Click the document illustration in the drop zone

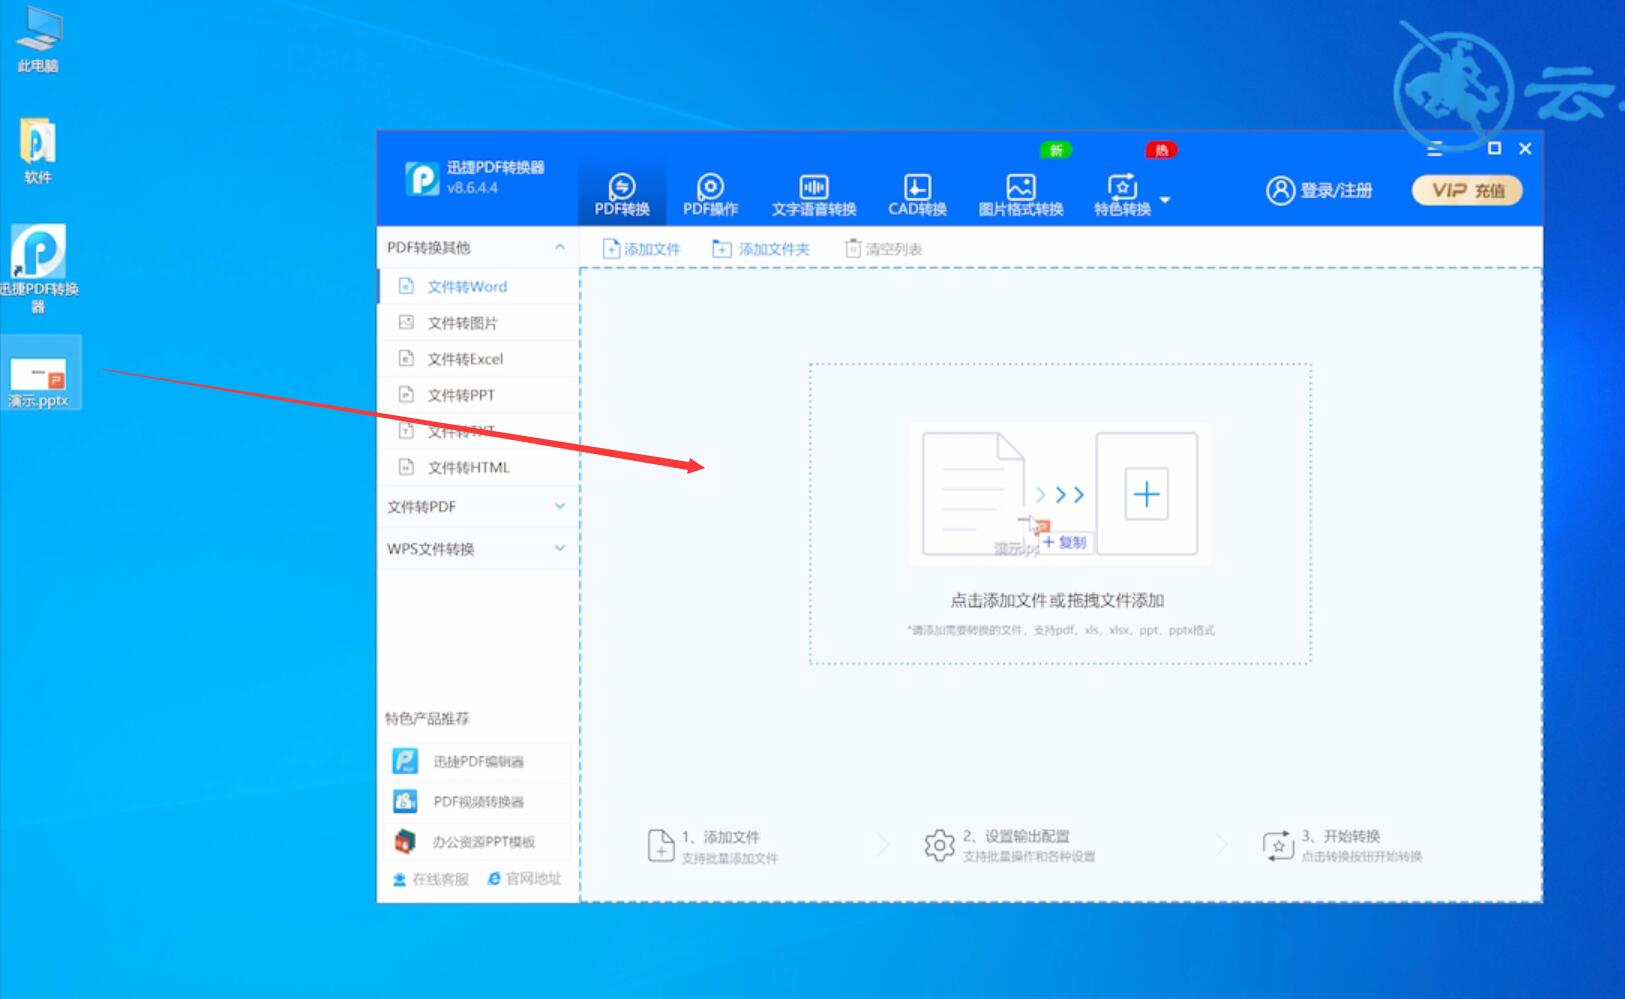tap(973, 493)
